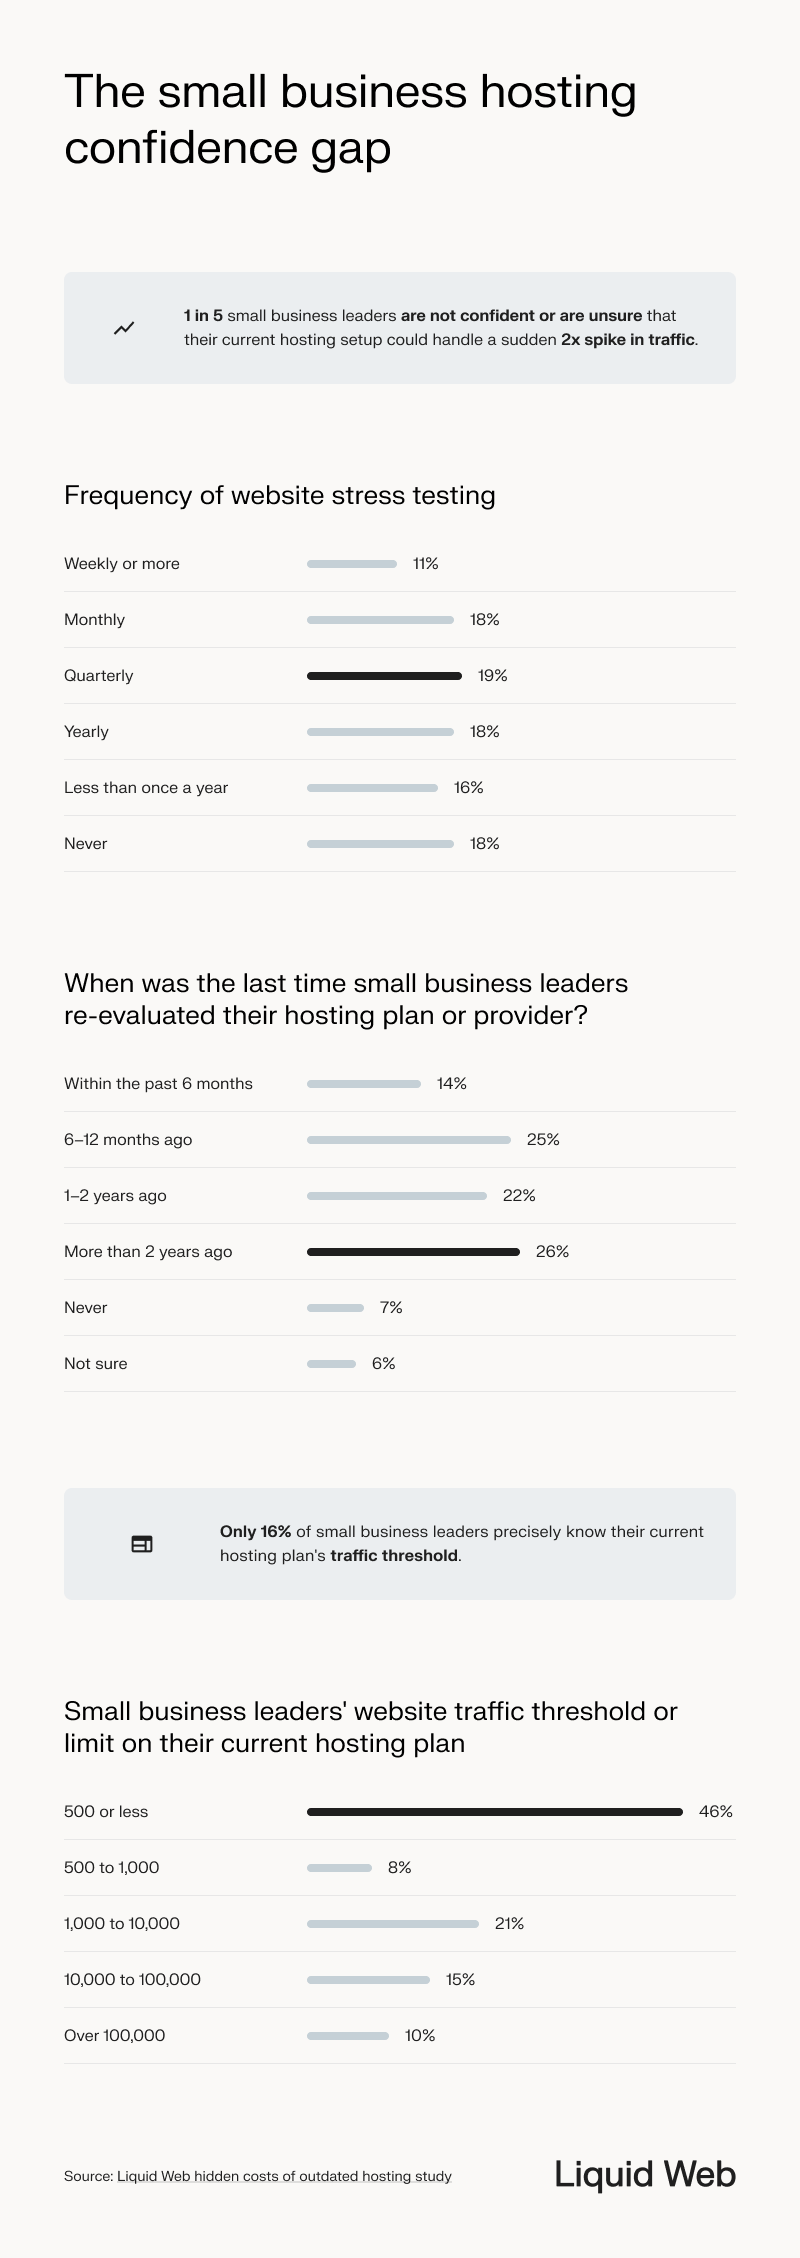
Task: Click the browser window icon
Action: tap(142, 1544)
